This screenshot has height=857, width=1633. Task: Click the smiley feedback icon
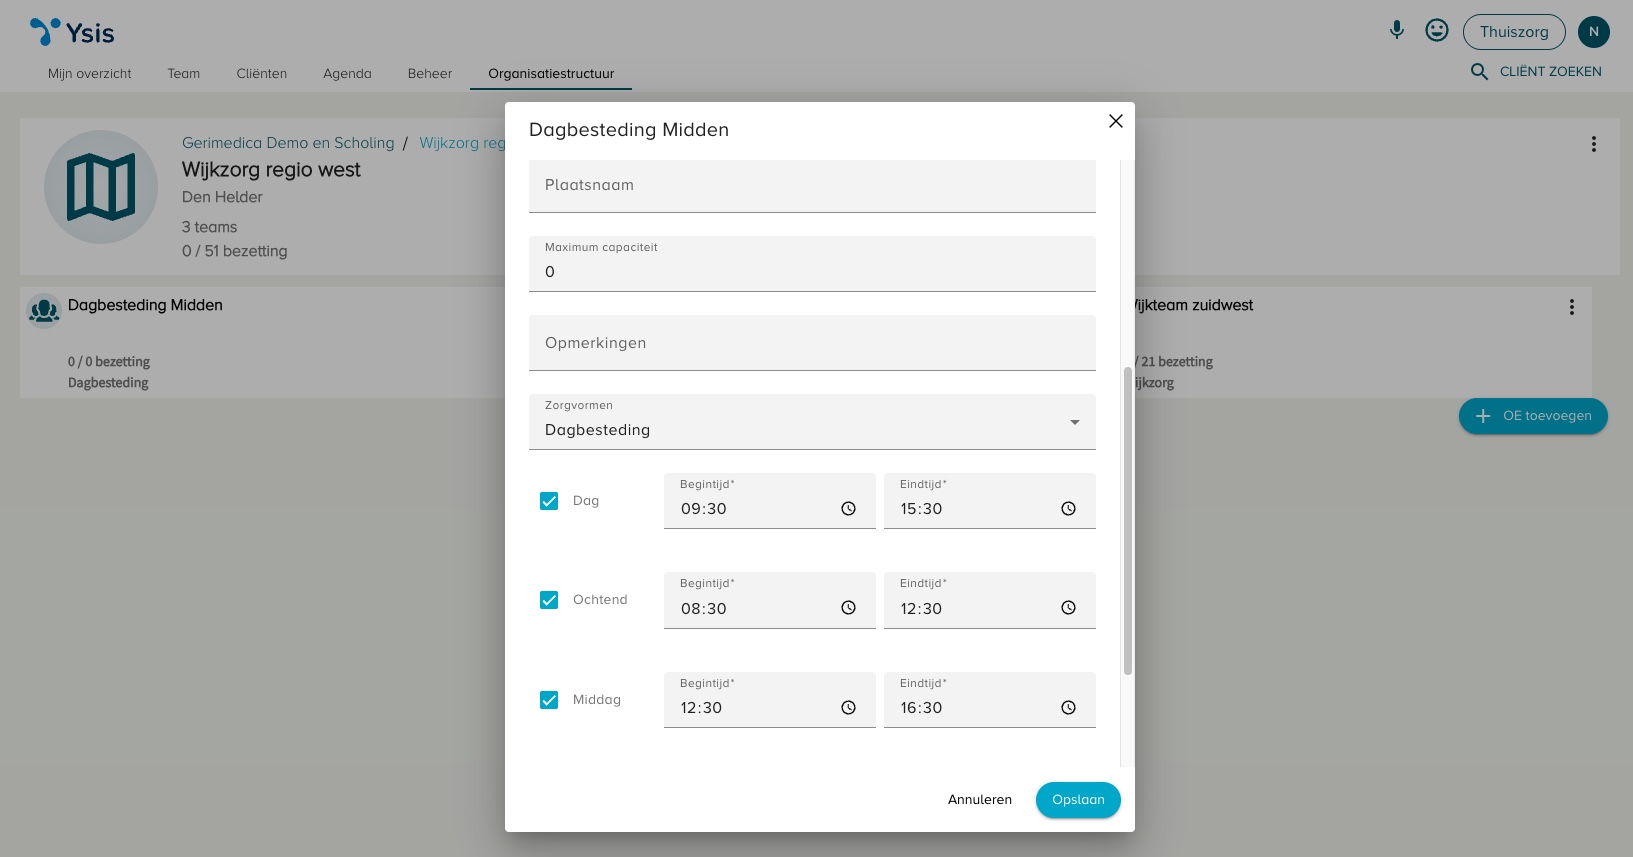(1436, 31)
